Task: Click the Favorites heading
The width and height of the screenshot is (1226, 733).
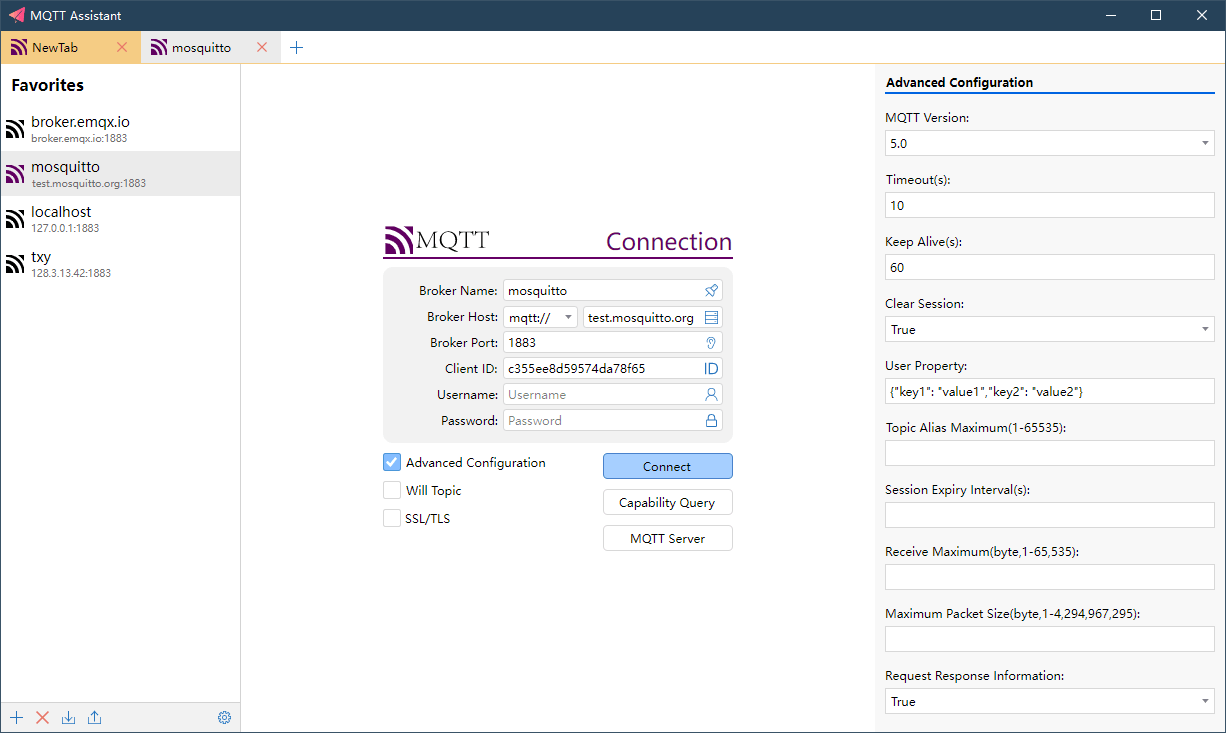Action: [48, 85]
